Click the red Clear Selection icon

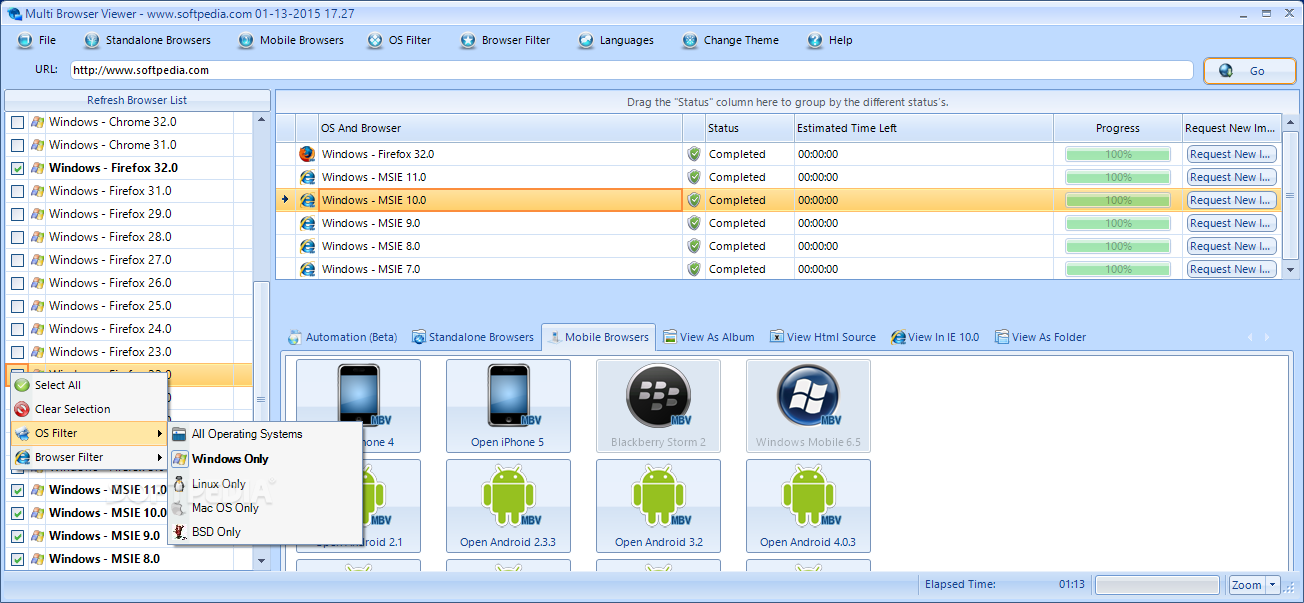coord(22,409)
